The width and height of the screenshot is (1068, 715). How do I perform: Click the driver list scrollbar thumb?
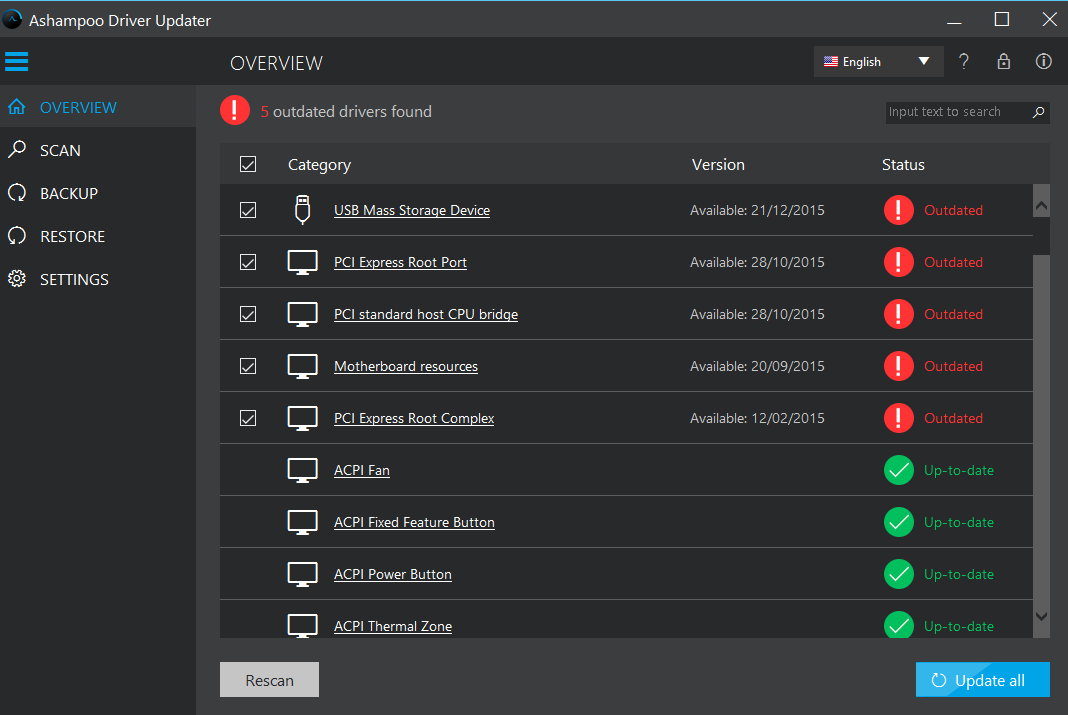pos(1041,236)
